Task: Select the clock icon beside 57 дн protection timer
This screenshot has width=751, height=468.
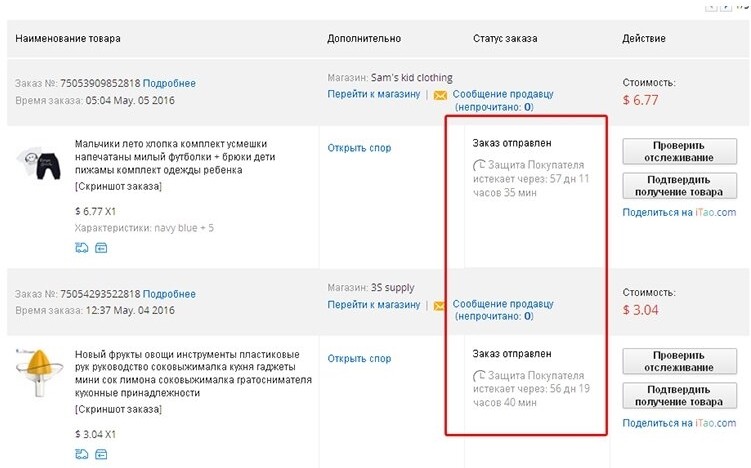Action: (479, 166)
